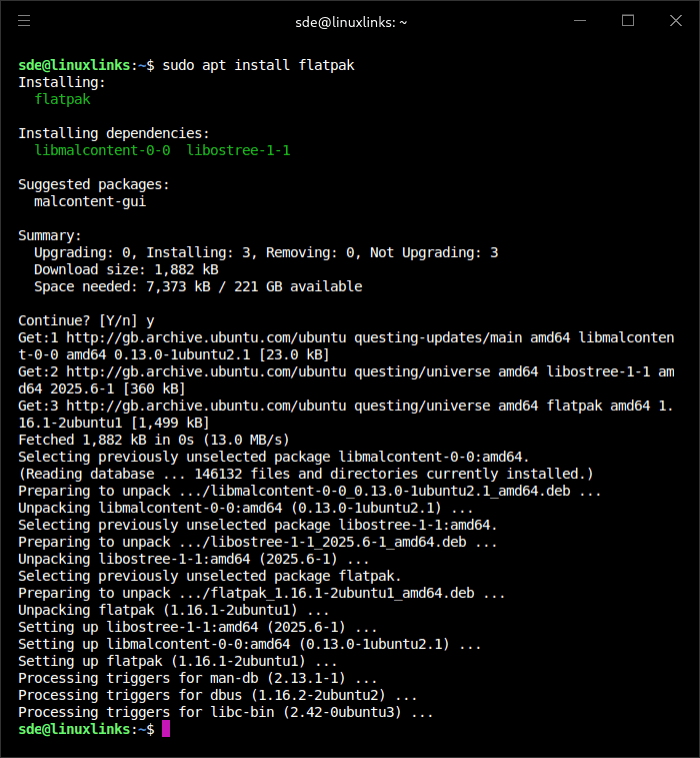Click 'Processing triggers for libc-bin' line
Viewport: 700px width, 758px height.
click(226, 712)
